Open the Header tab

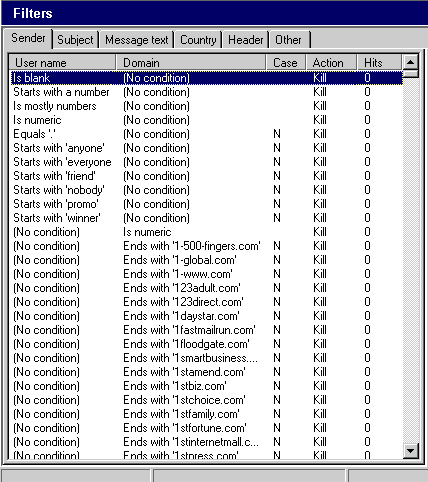(x=246, y=40)
